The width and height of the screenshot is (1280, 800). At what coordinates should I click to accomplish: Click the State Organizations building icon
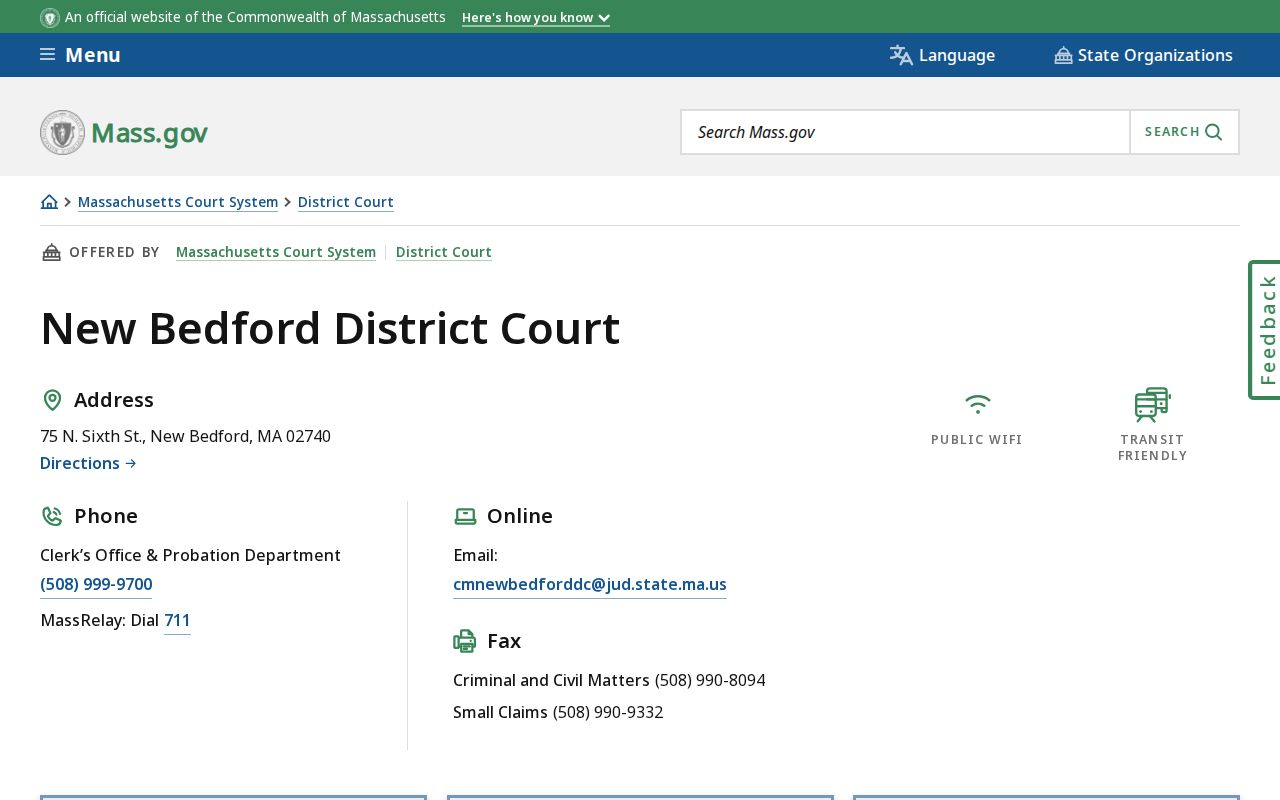click(1063, 55)
